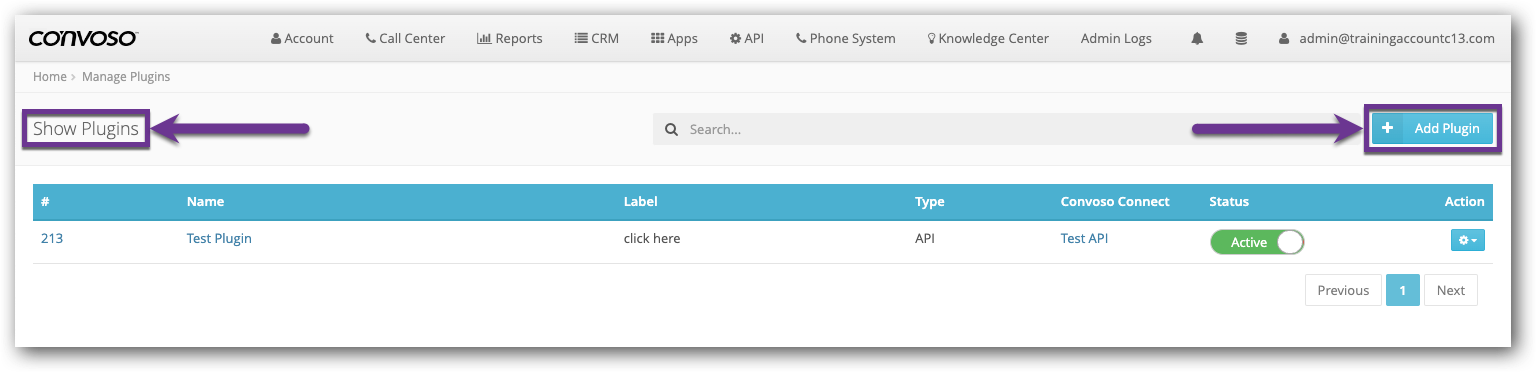Image resolution: width=1536 pixels, height=372 pixels.
Task: Click the database stack icon
Action: point(1241,39)
